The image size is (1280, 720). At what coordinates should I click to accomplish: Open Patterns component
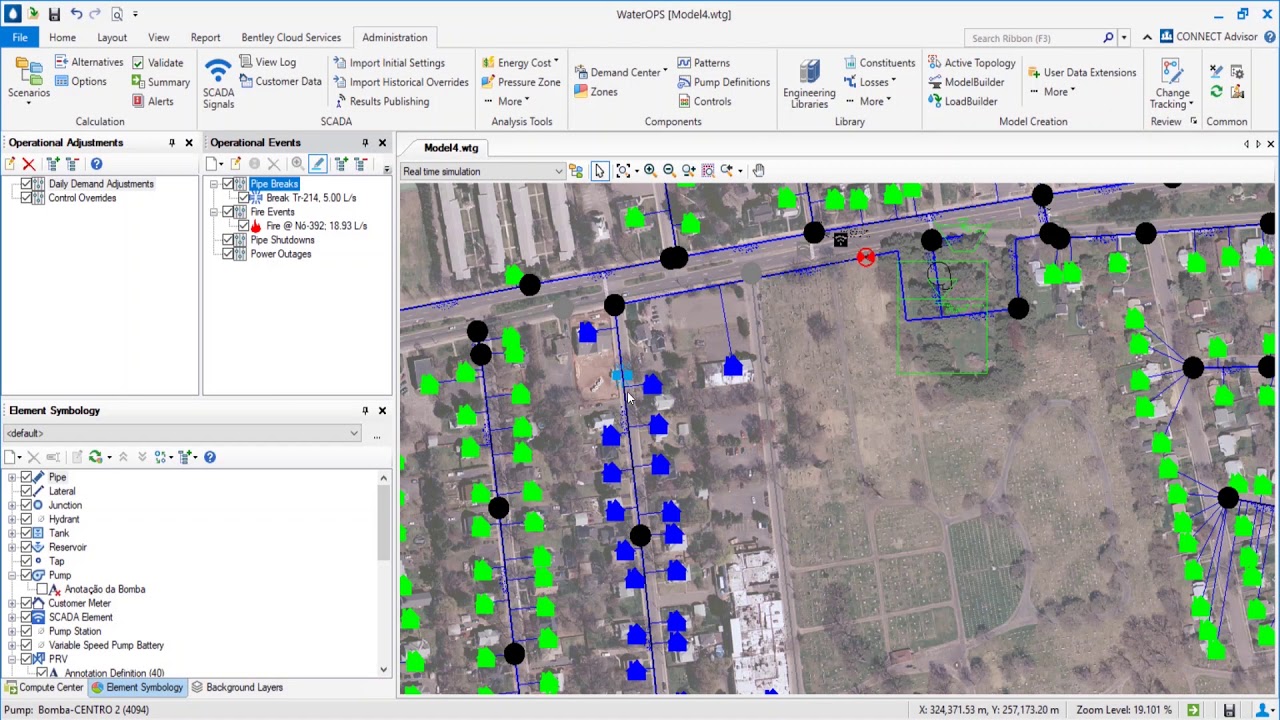click(703, 62)
